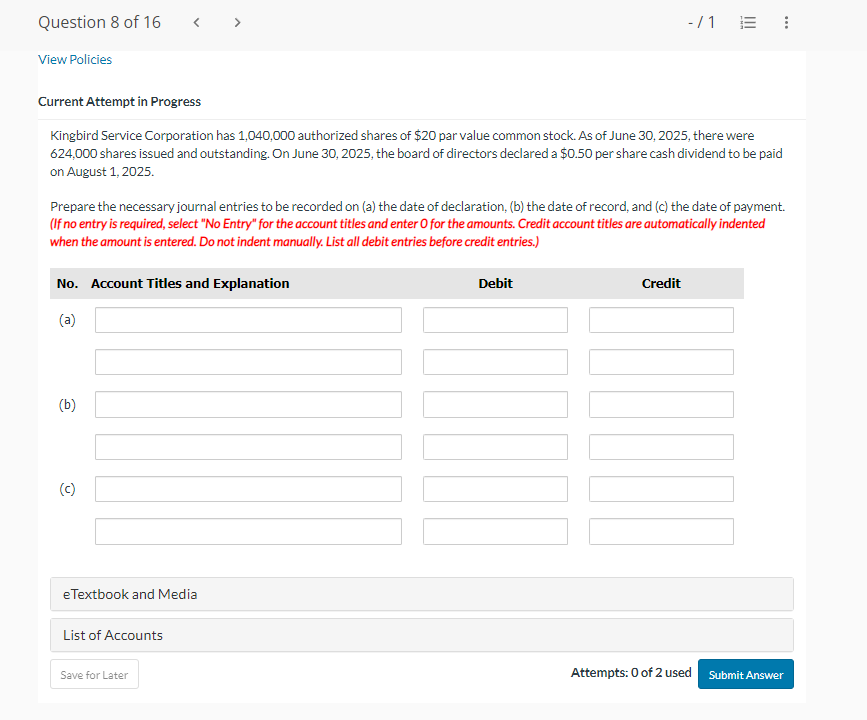This screenshot has height=720, width=867.
Task: Select second account title field for entry (c)
Action: pos(248,531)
